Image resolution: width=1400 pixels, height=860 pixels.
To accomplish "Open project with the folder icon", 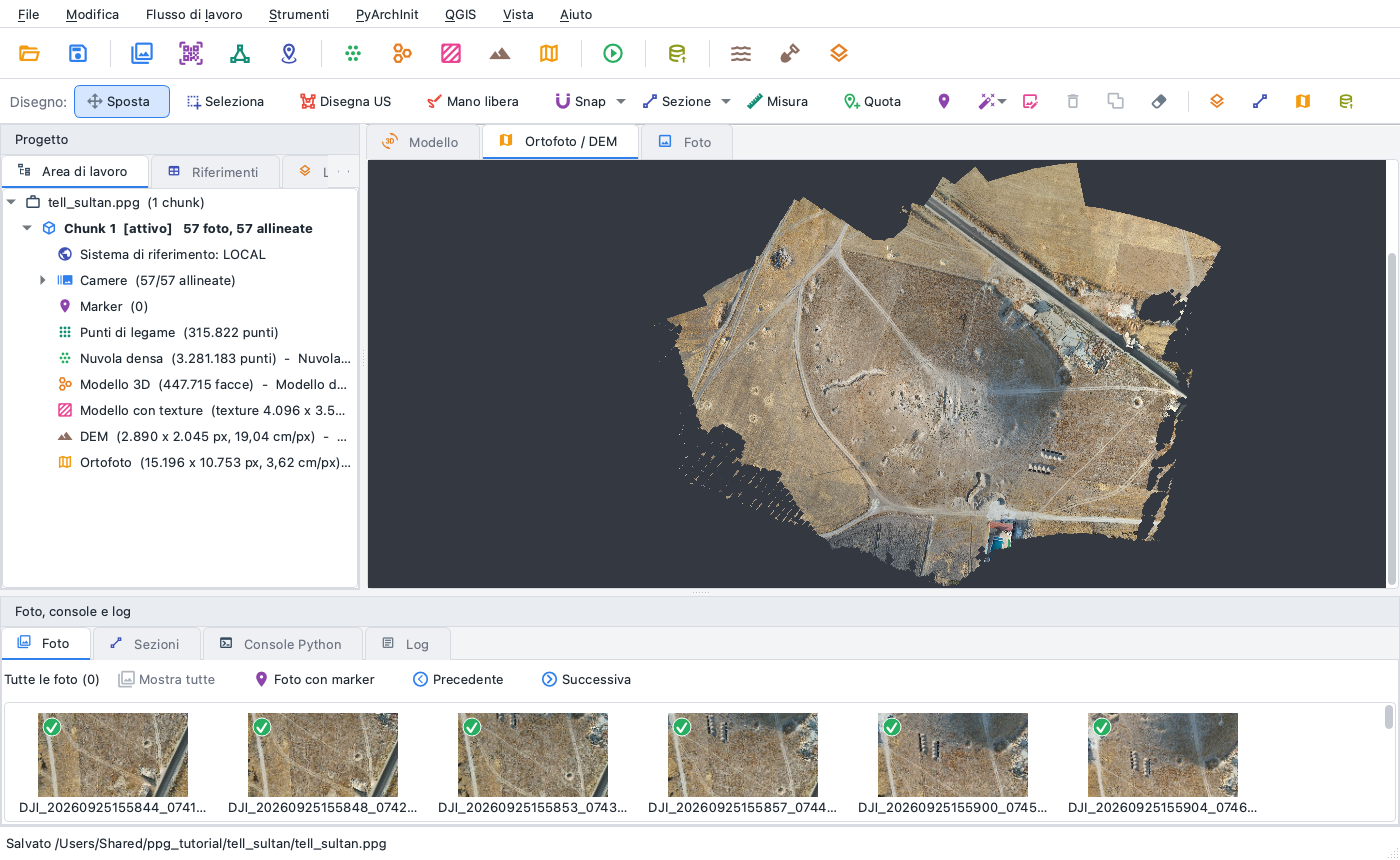I will point(29,54).
